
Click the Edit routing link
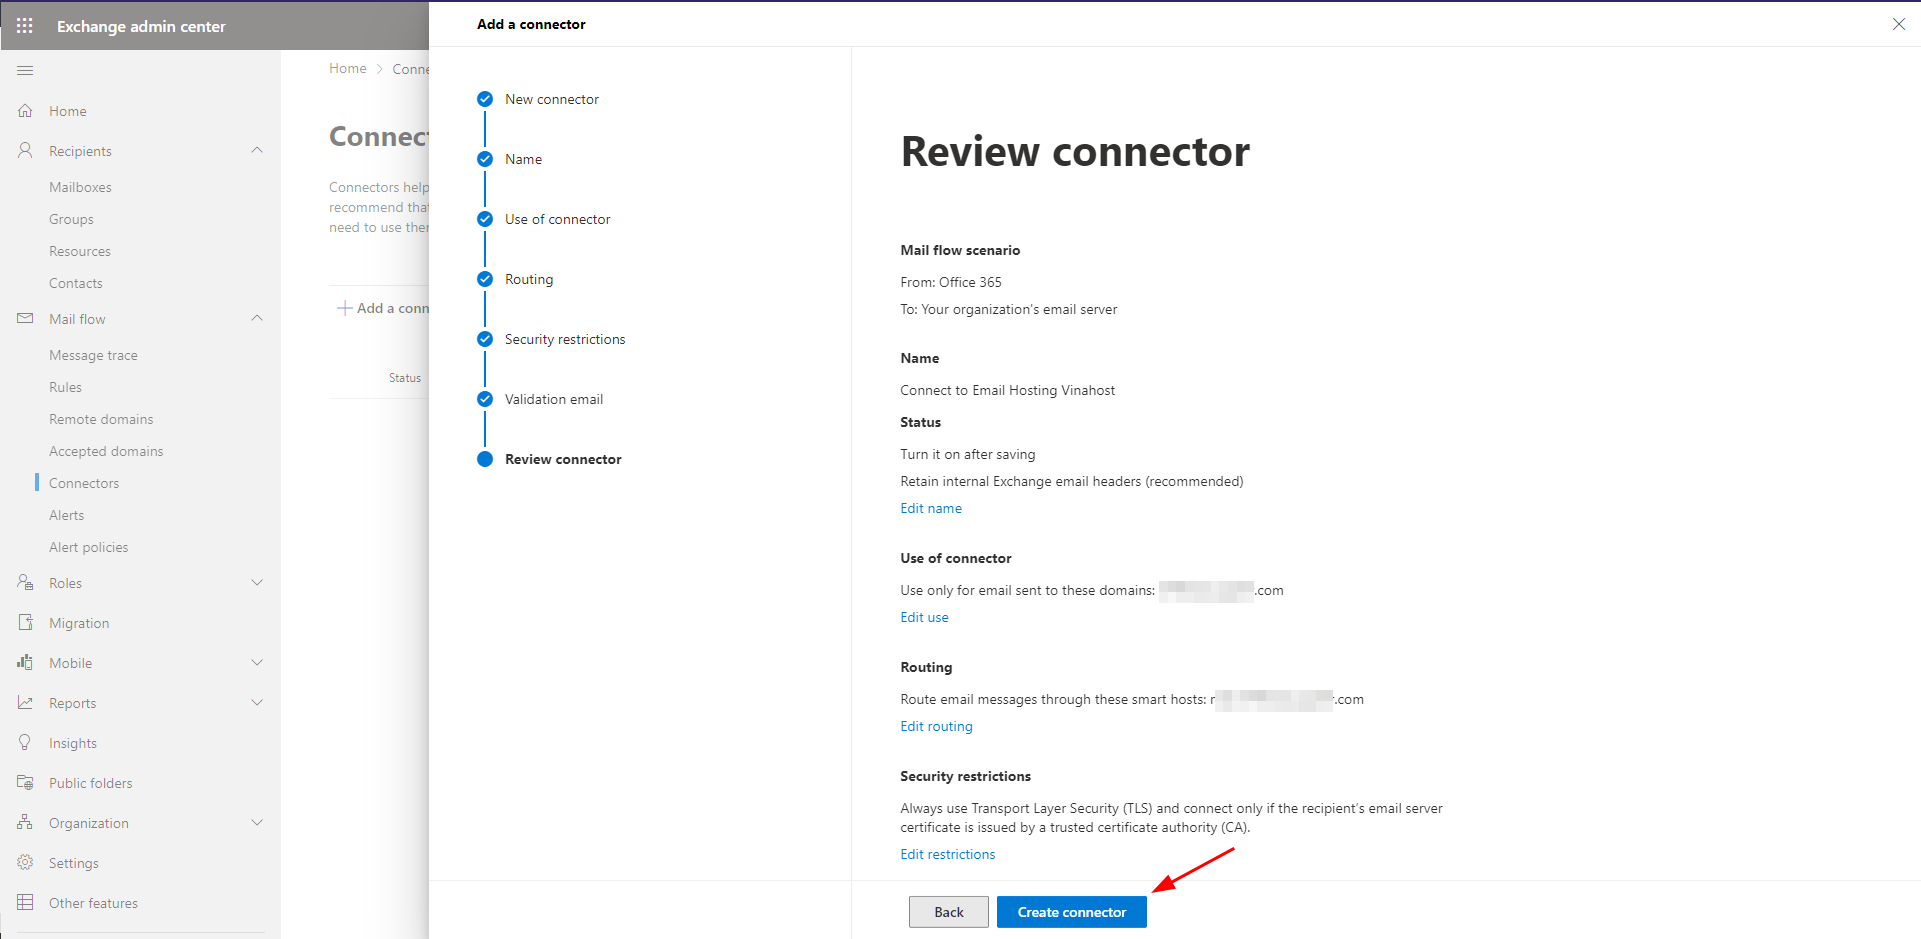pyautogui.click(x=936, y=726)
